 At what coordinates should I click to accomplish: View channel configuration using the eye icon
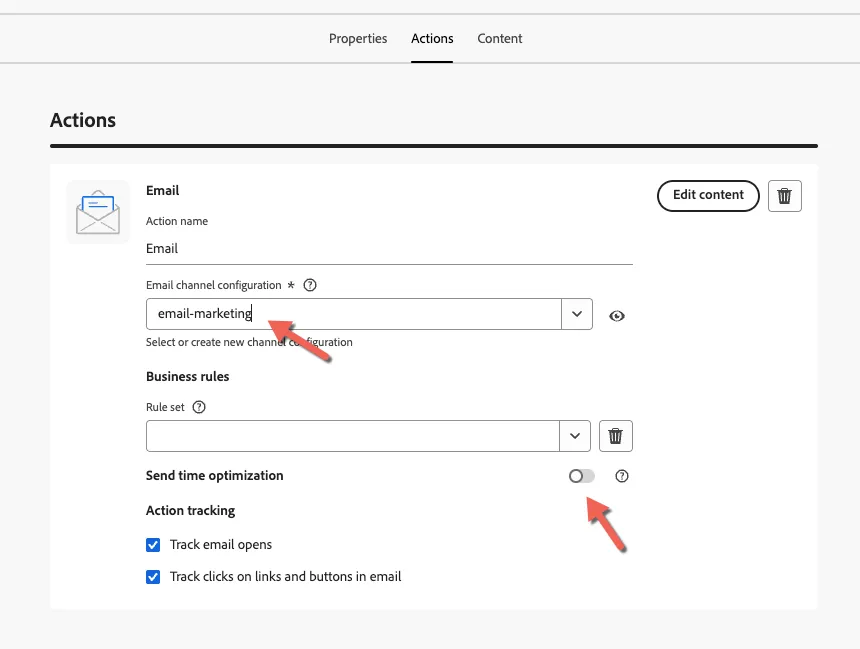tap(616, 316)
